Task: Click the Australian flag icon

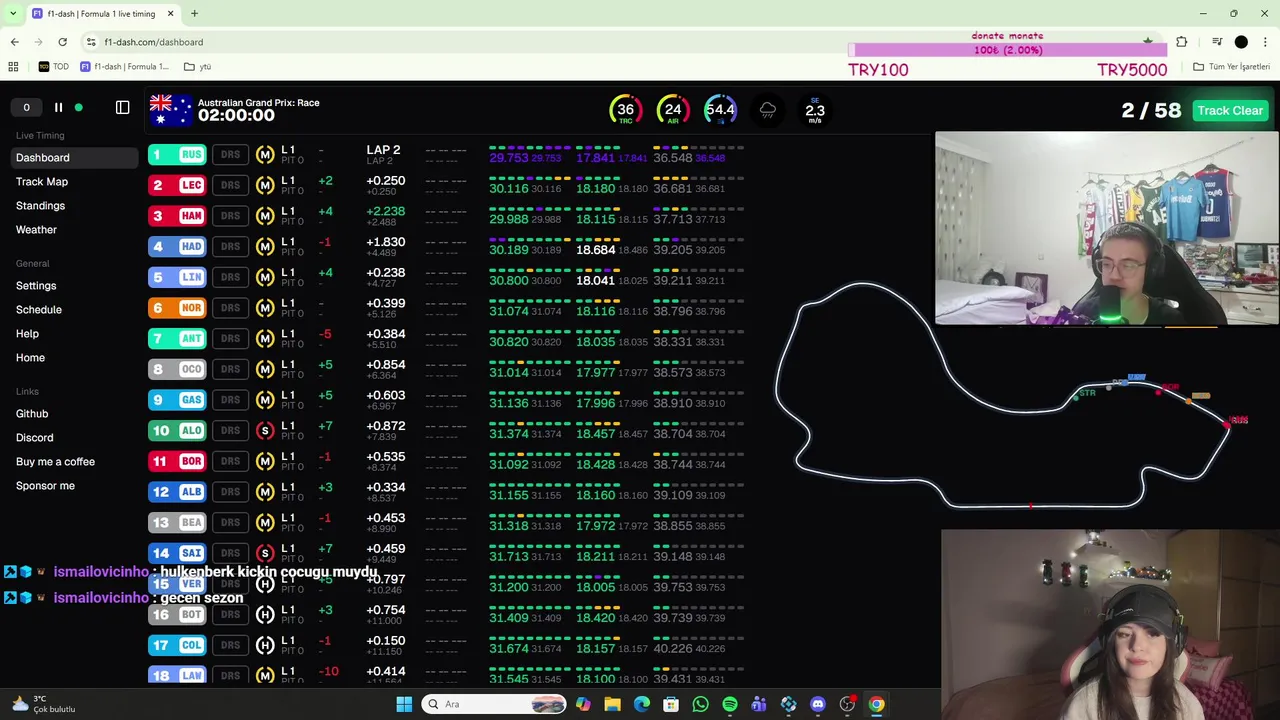Action: pyautogui.click(x=170, y=110)
